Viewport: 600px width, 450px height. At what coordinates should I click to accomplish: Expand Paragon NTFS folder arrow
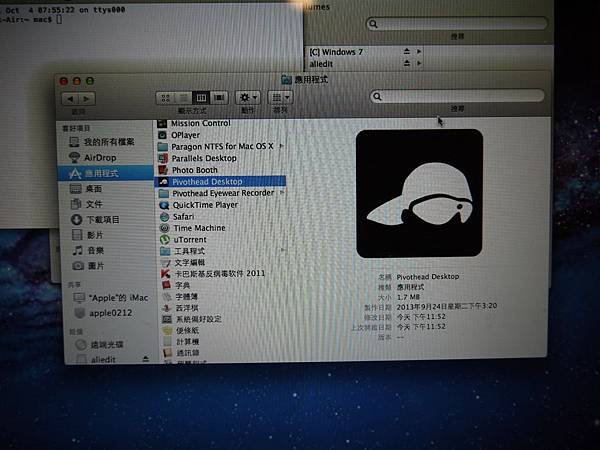point(282,146)
